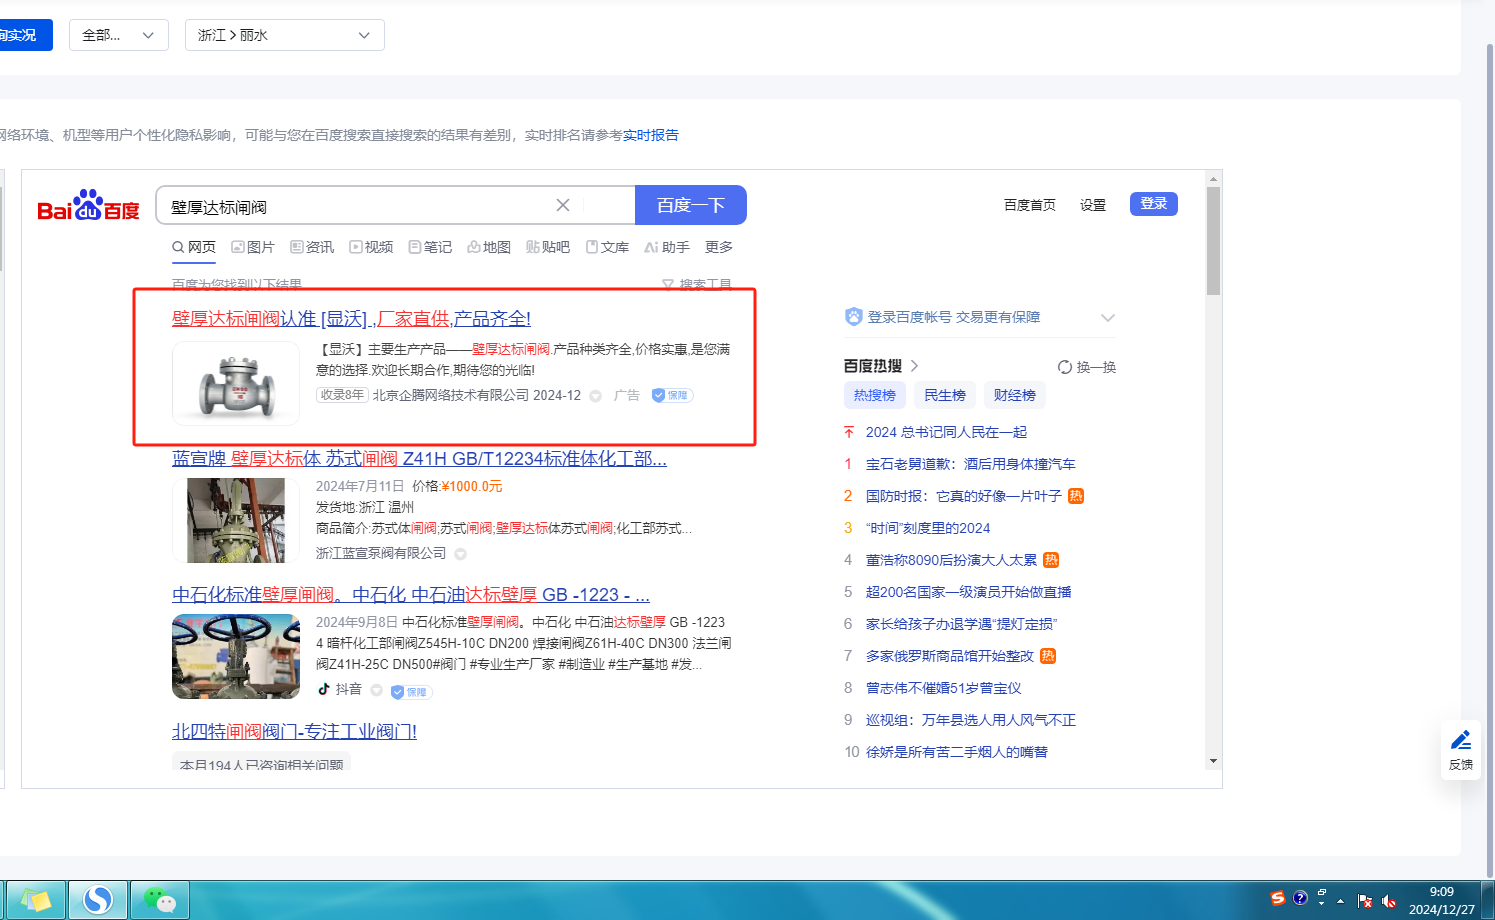Viewport: 1495px width, 920px height.
Task: Open the 浙江 > 丽水 region dropdown
Action: pos(284,35)
